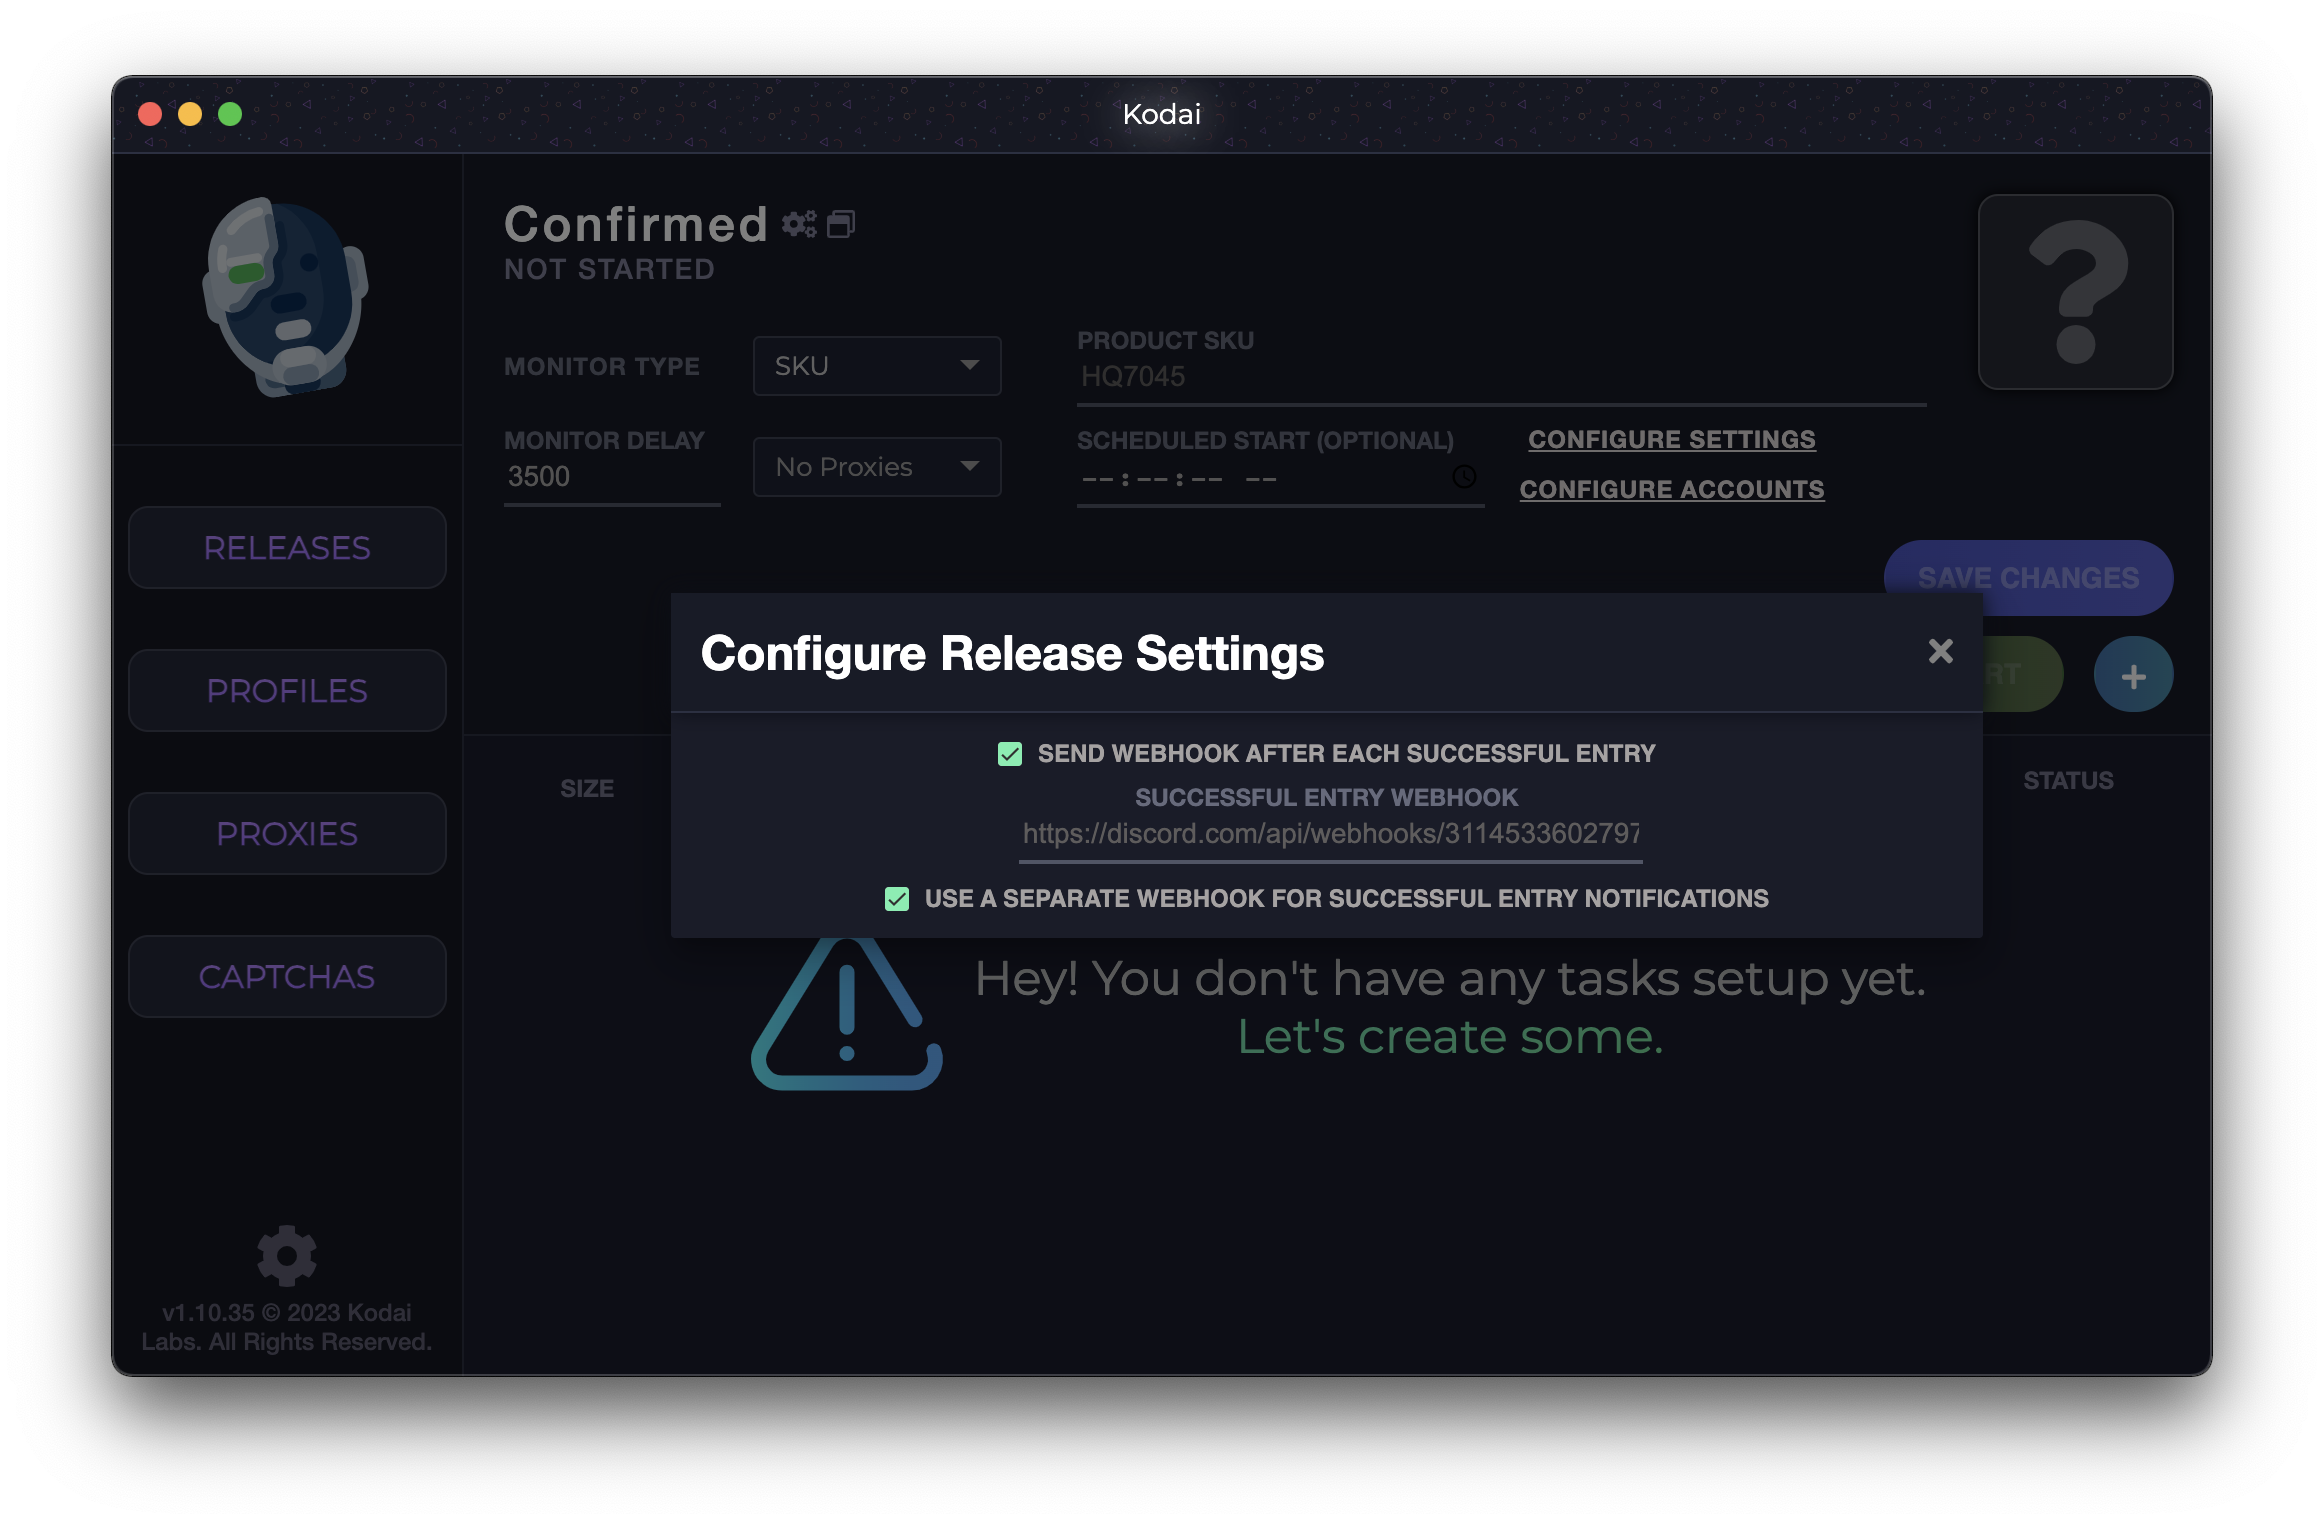
Task: Open app settings gear in sidebar
Action: pos(287,1256)
